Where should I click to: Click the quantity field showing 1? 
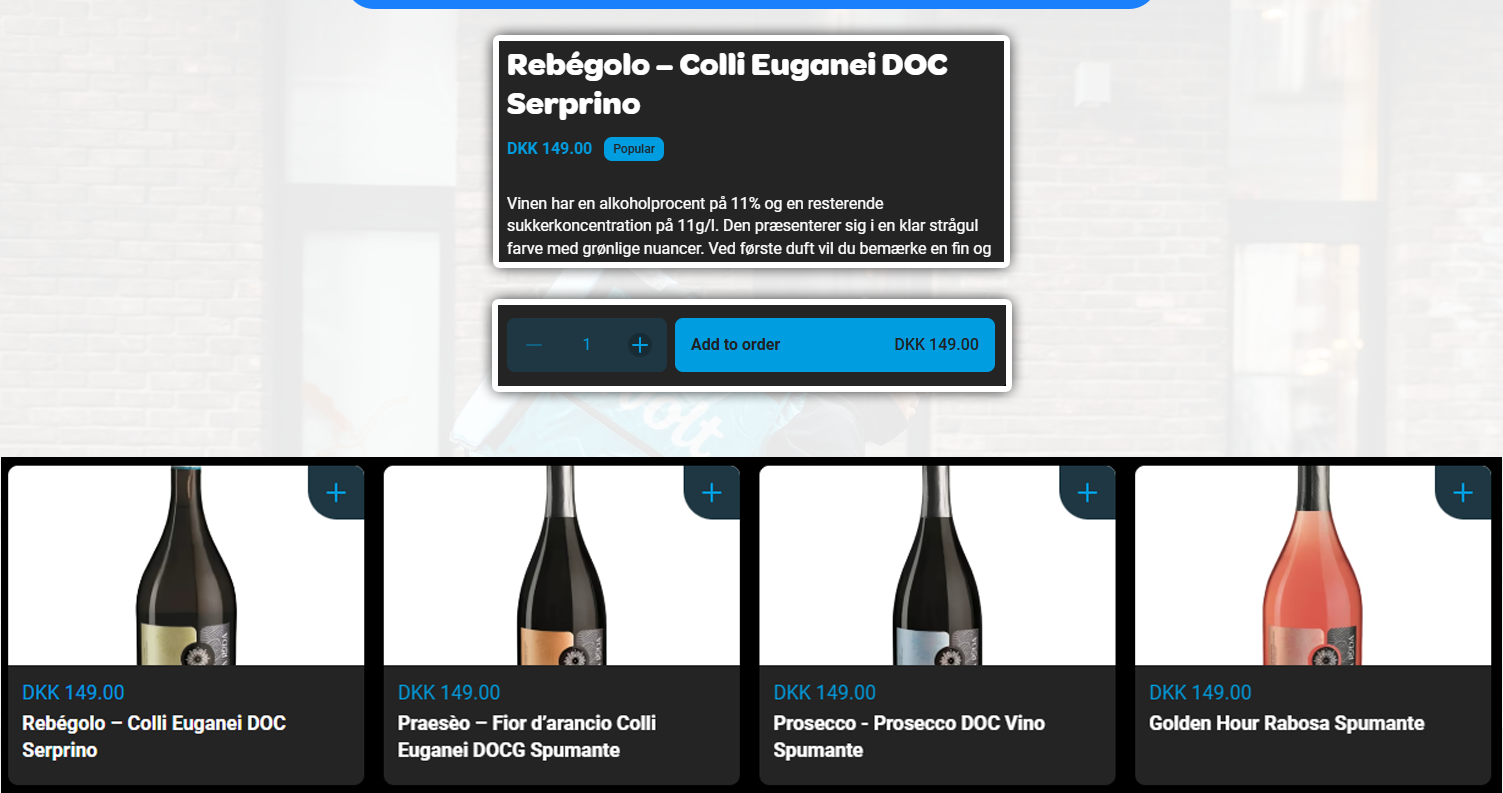[x=587, y=345]
